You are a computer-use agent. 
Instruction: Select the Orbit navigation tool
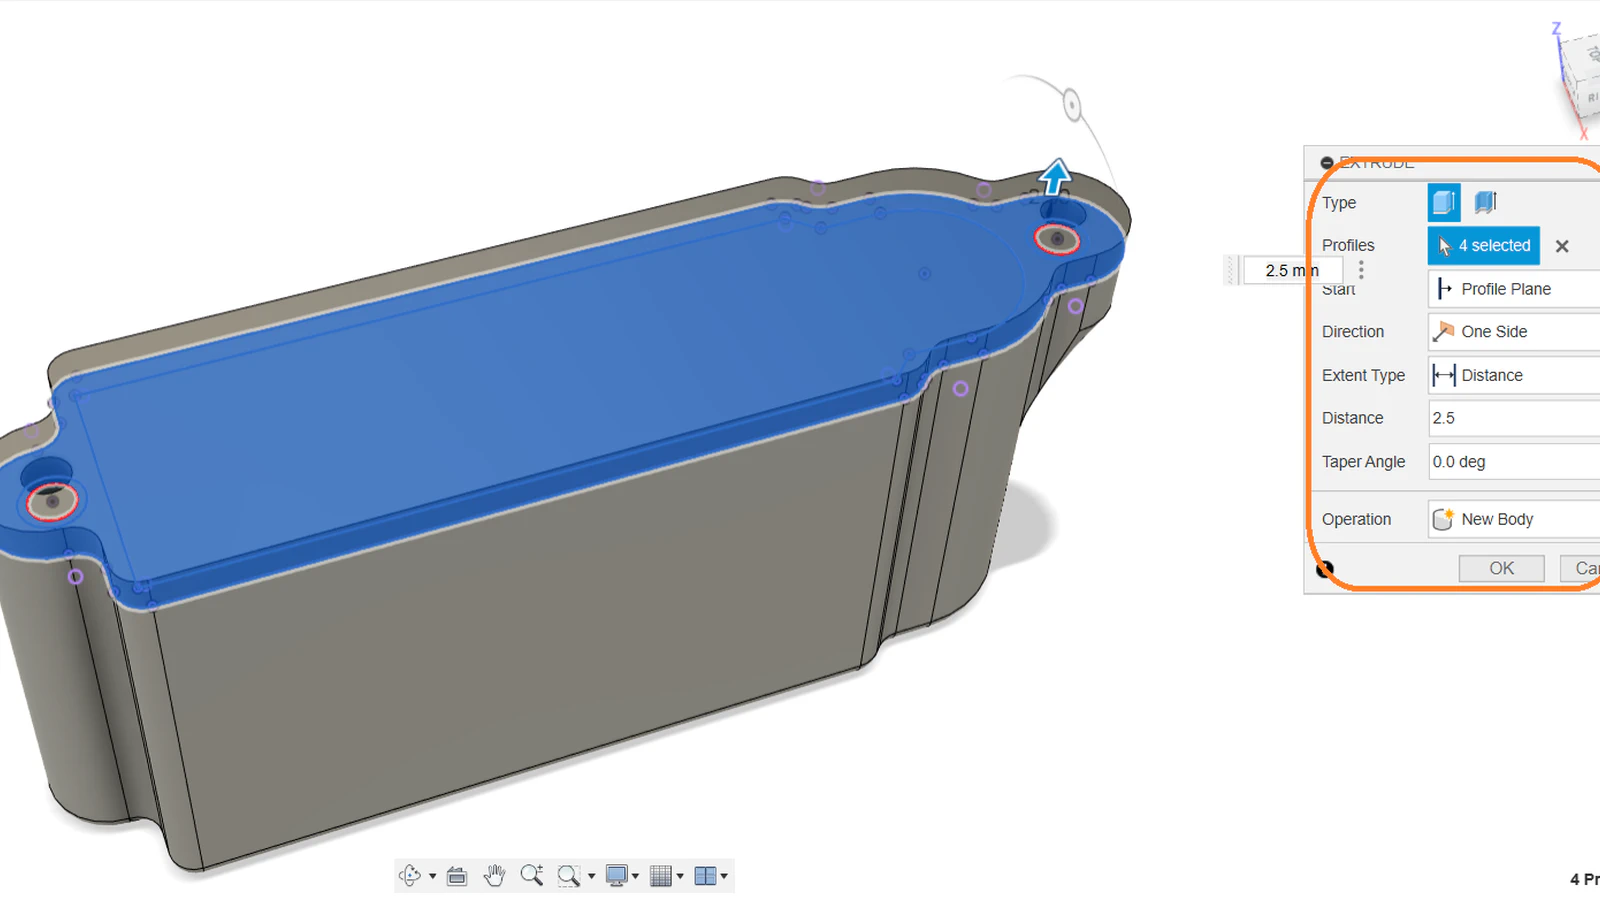click(x=409, y=876)
